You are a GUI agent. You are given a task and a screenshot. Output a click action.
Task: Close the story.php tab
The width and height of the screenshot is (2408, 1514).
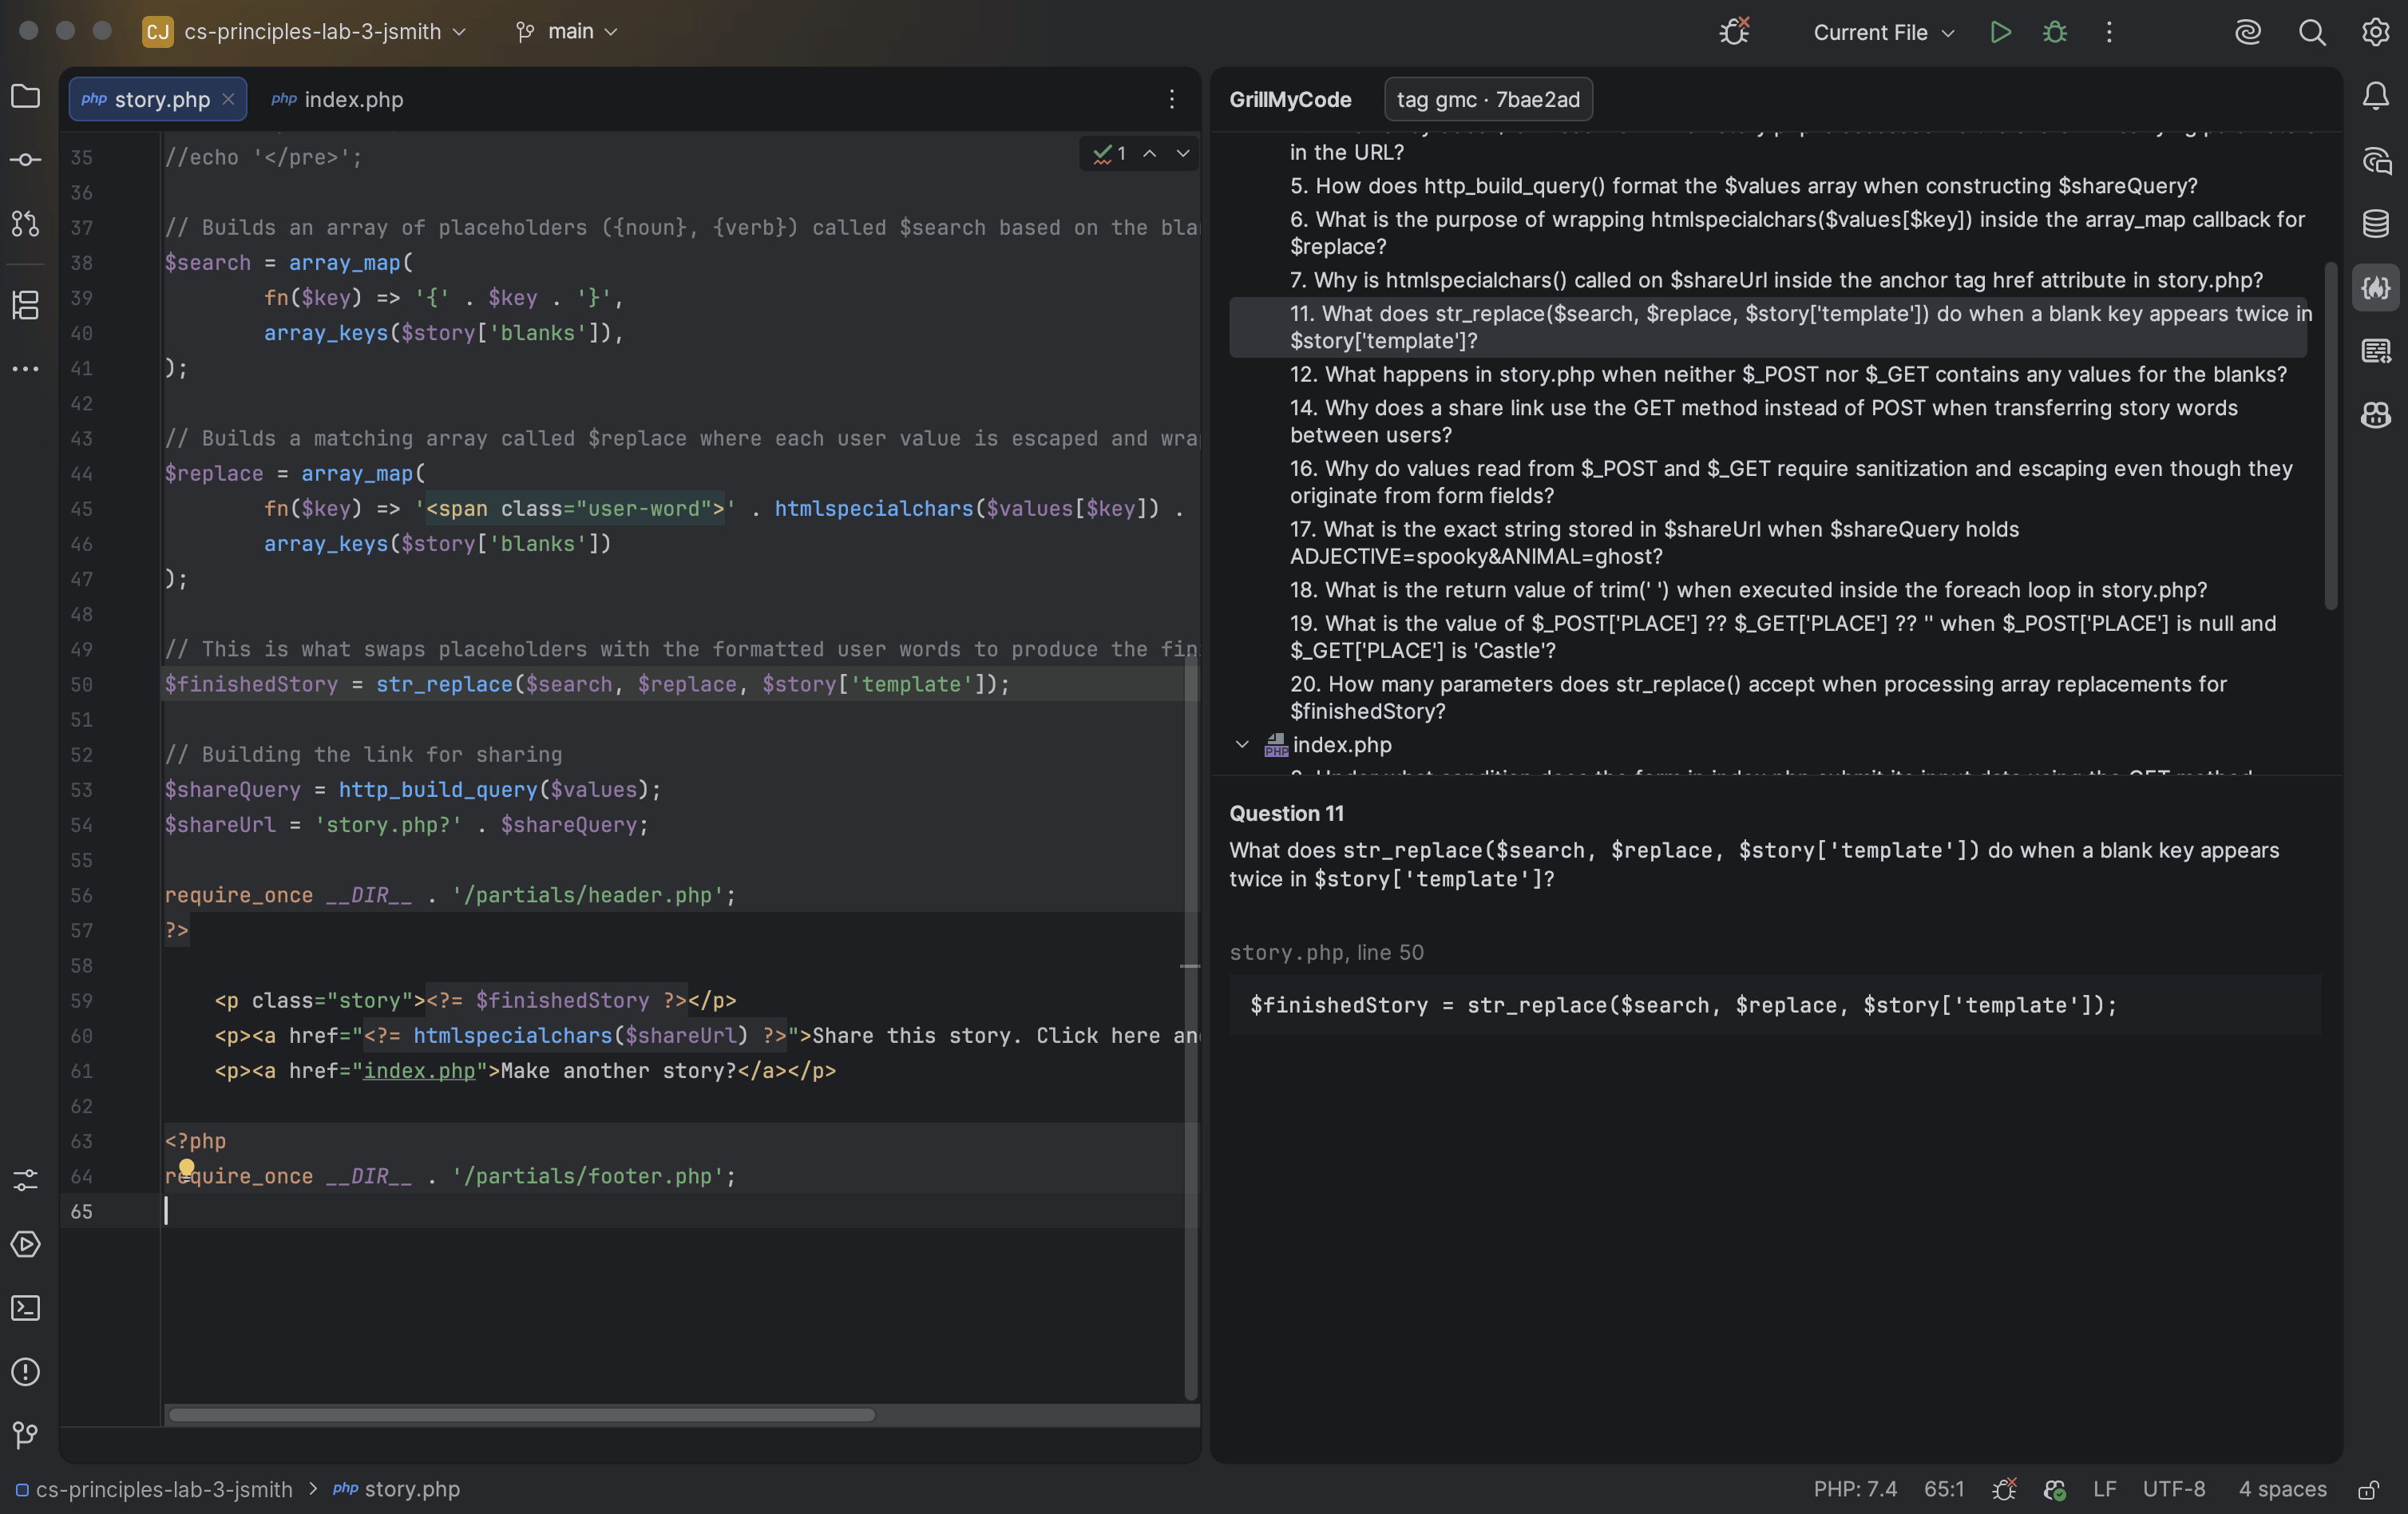[x=228, y=99]
